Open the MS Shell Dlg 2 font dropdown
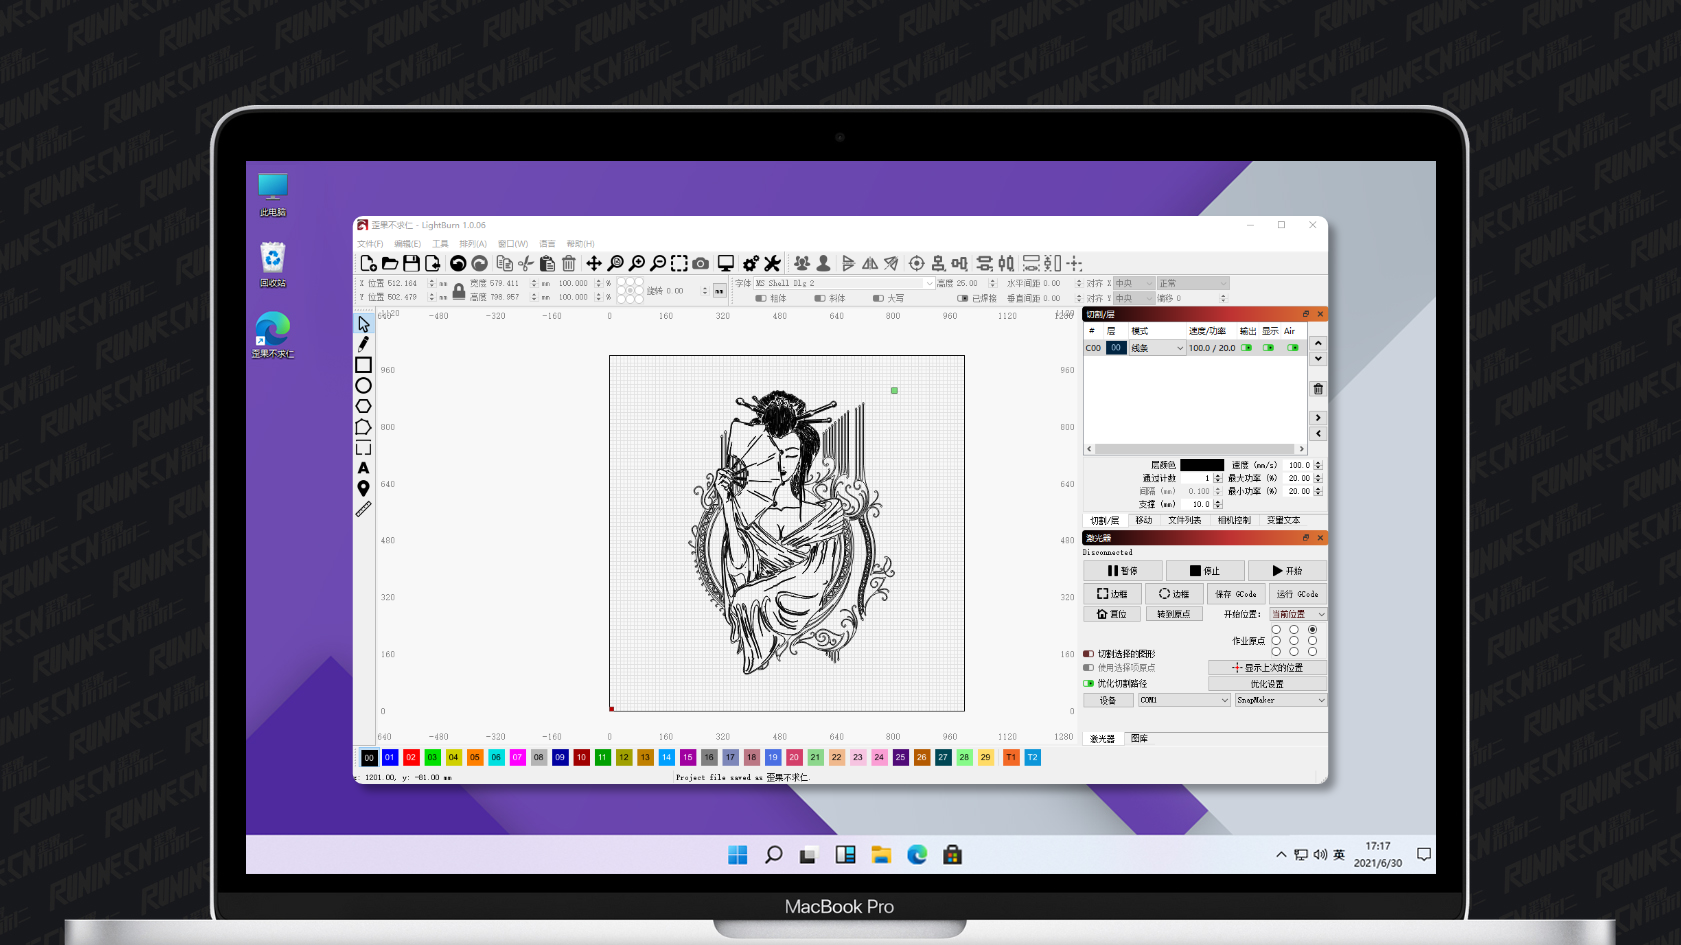This screenshot has width=1681, height=945. point(844,283)
